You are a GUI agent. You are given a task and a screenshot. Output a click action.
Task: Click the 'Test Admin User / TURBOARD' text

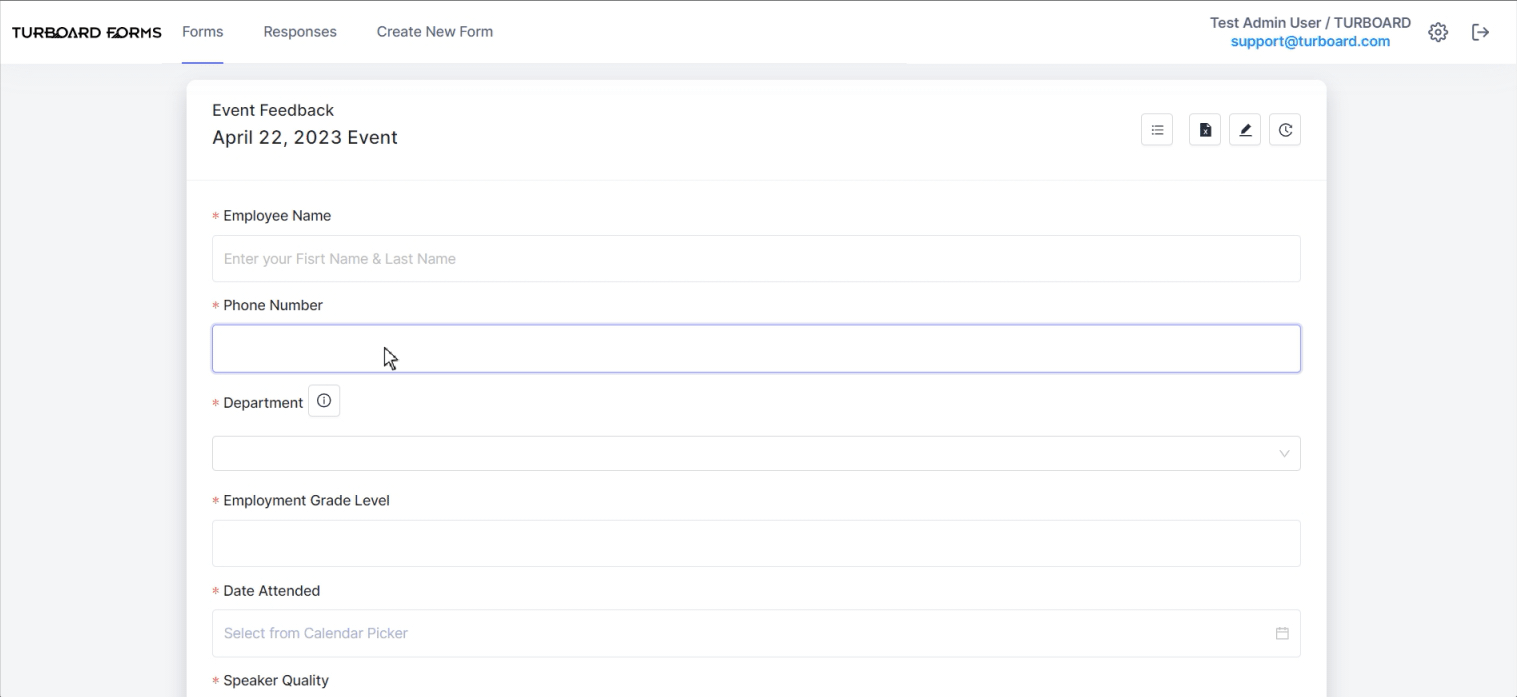point(1310,23)
